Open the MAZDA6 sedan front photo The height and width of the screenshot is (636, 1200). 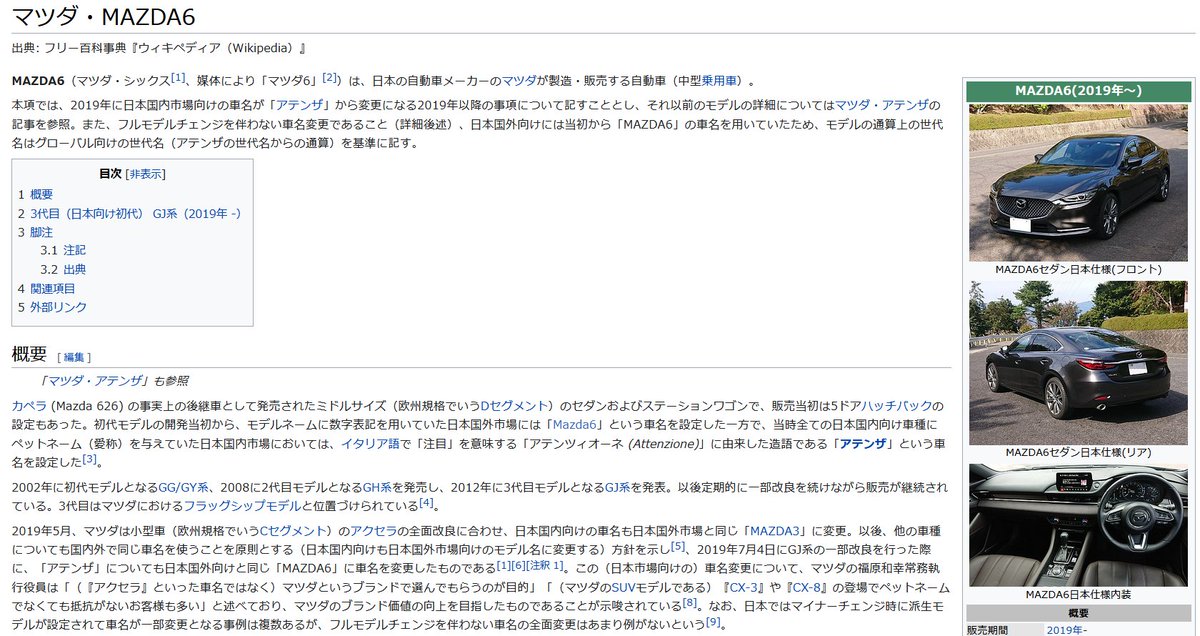tap(1078, 182)
